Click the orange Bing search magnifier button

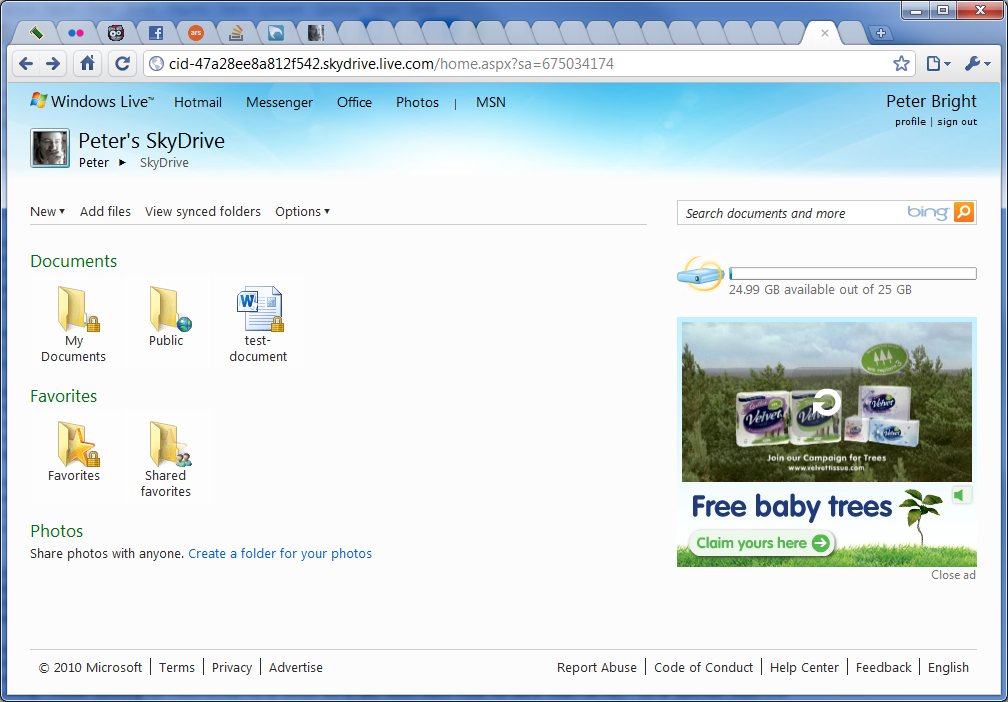(964, 212)
